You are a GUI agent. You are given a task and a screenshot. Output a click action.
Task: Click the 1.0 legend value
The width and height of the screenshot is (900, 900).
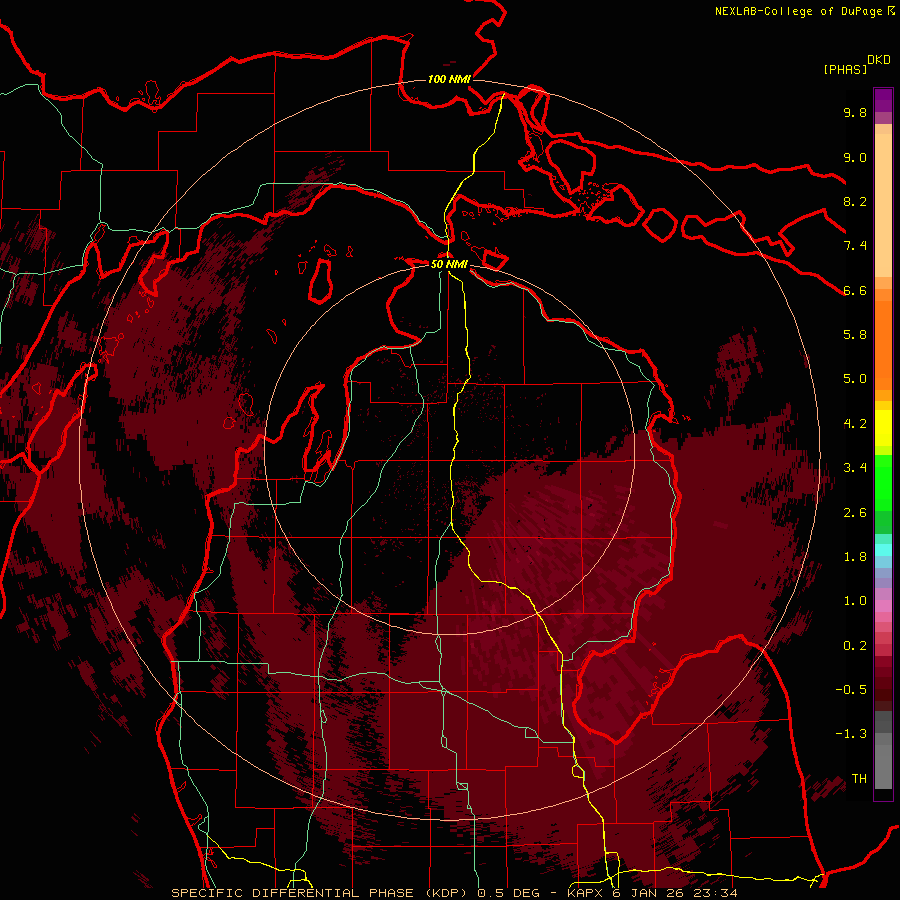(855, 601)
